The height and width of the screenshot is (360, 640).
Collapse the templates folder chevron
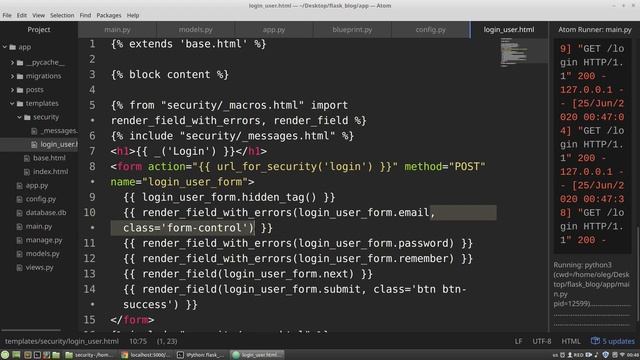[x=12, y=104]
